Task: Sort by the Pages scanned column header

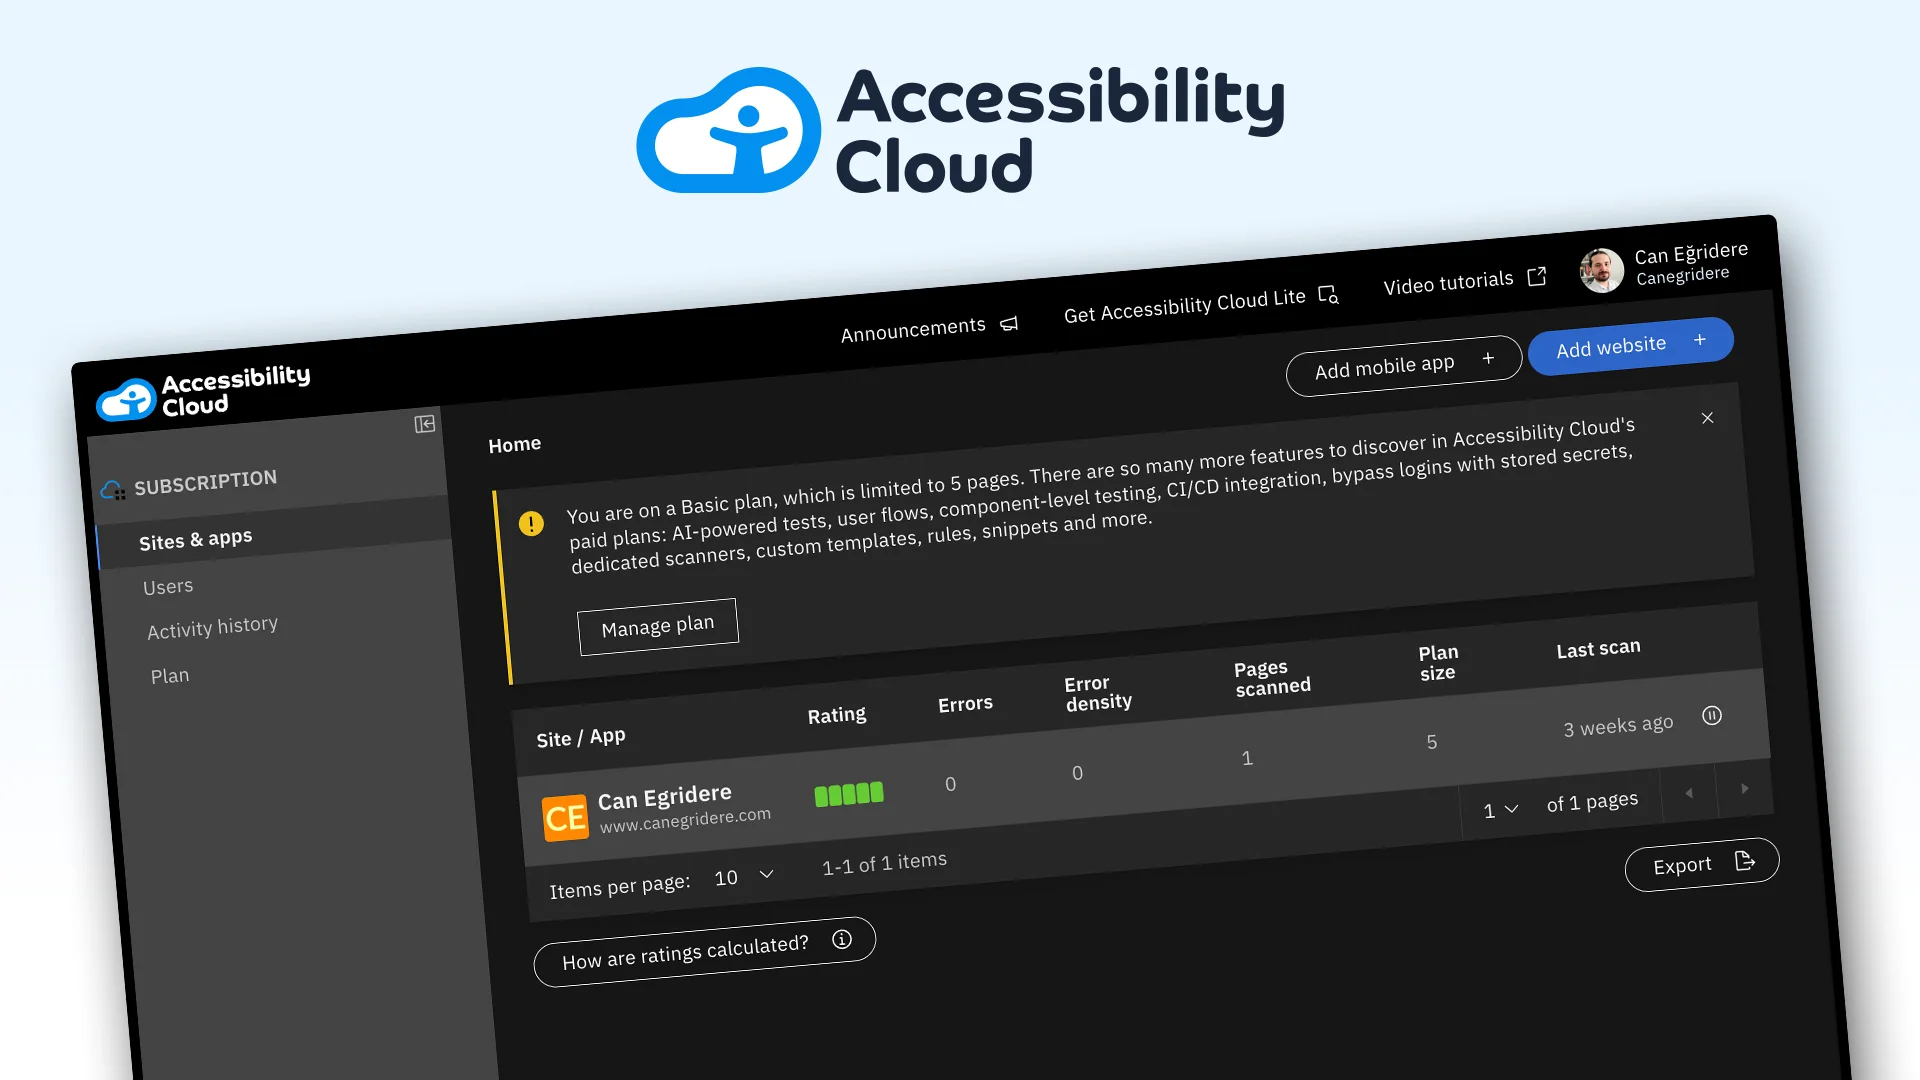Action: pyautogui.click(x=1272, y=678)
